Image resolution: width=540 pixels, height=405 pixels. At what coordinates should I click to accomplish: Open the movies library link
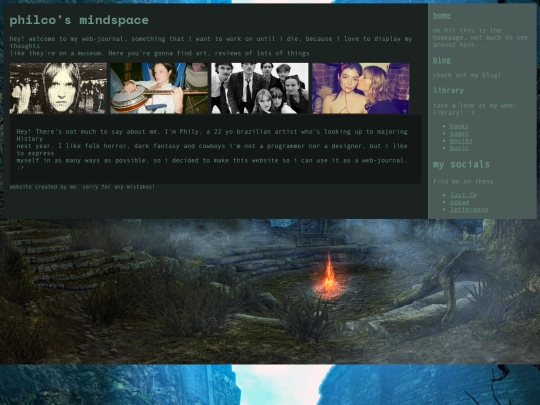click(x=461, y=141)
